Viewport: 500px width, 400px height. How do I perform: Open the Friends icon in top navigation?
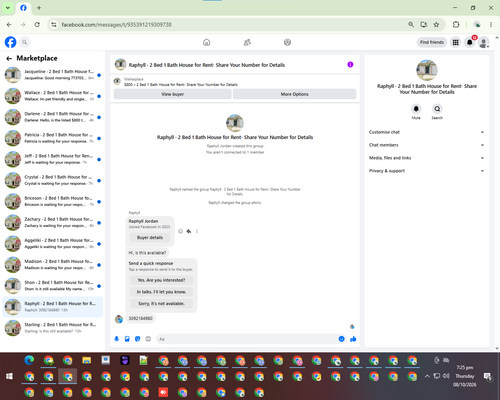[x=247, y=42]
